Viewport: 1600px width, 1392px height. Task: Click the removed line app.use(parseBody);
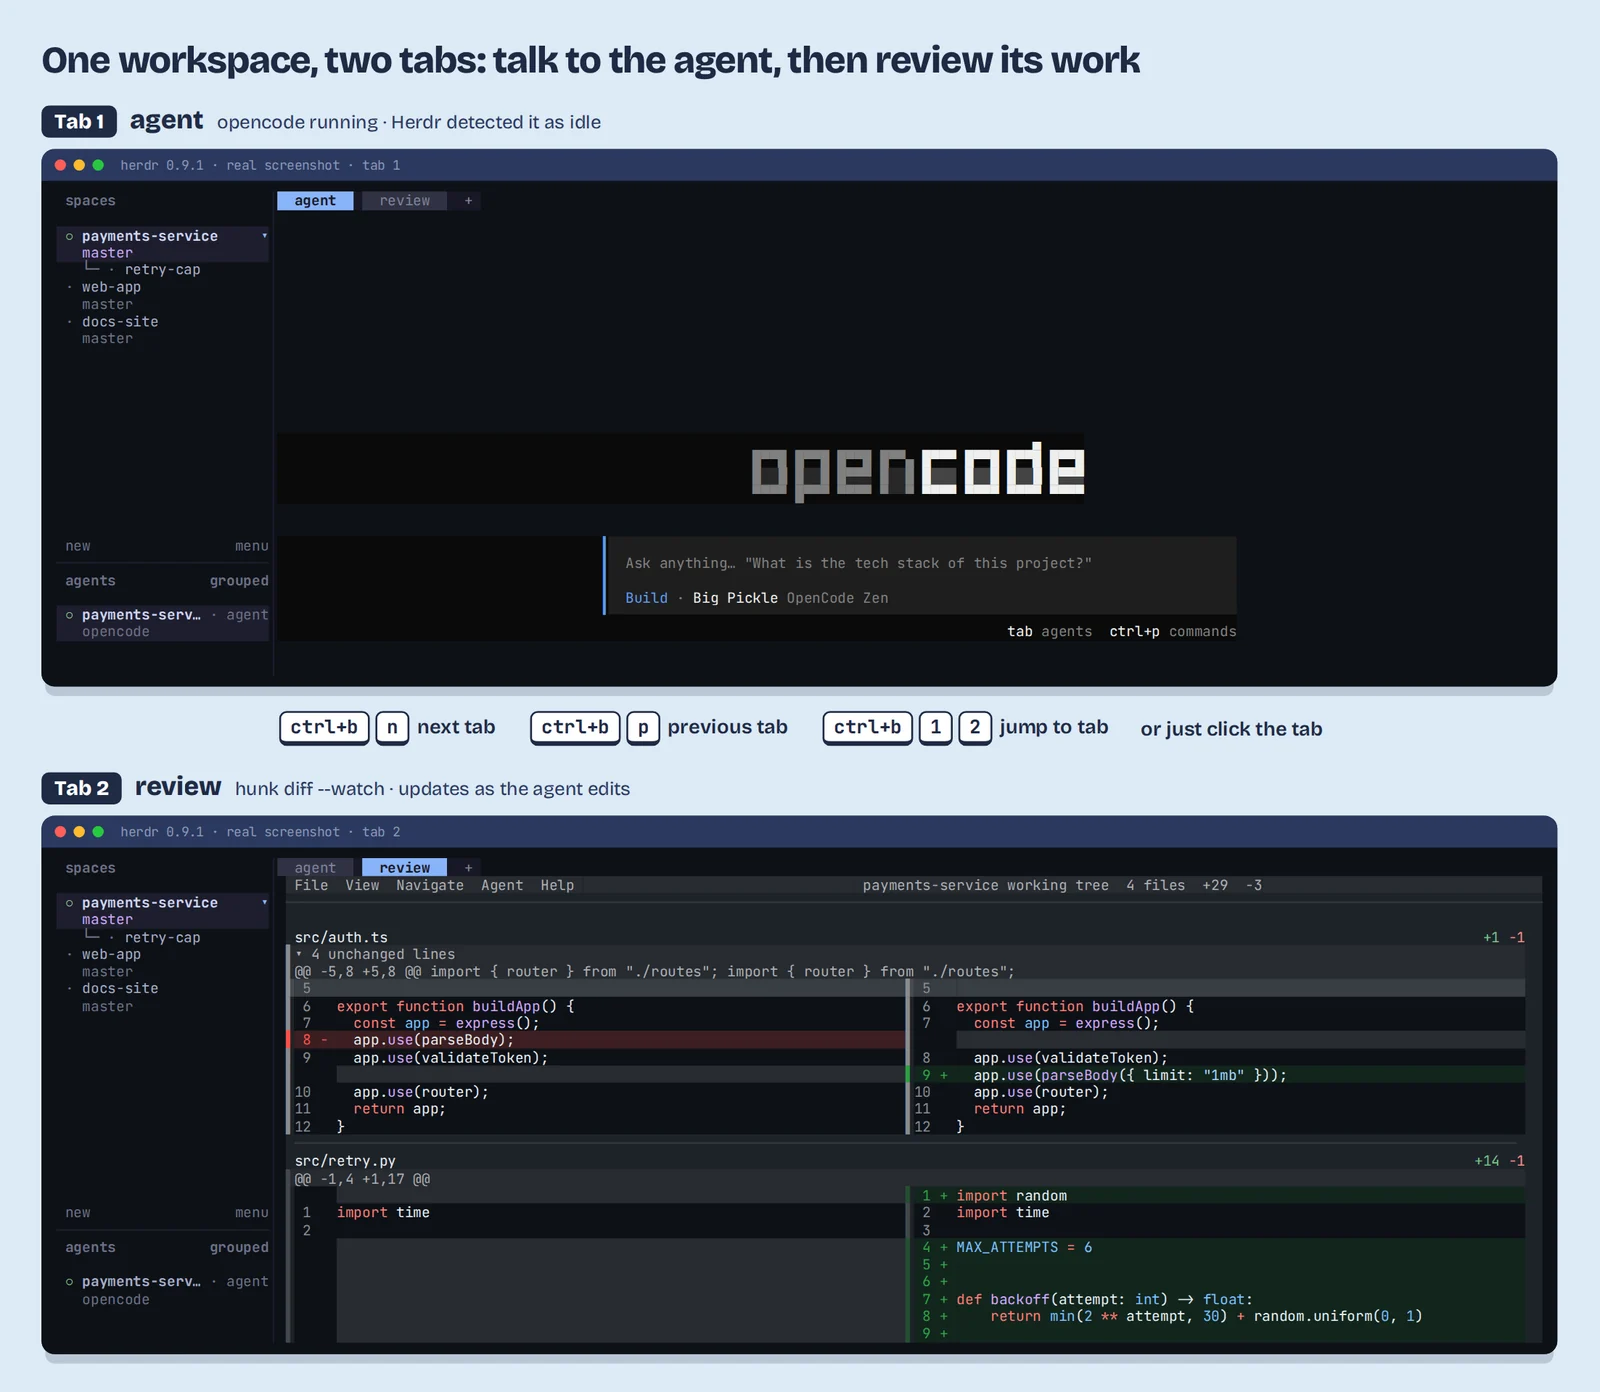pyautogui.click(x=596, y=1040)
